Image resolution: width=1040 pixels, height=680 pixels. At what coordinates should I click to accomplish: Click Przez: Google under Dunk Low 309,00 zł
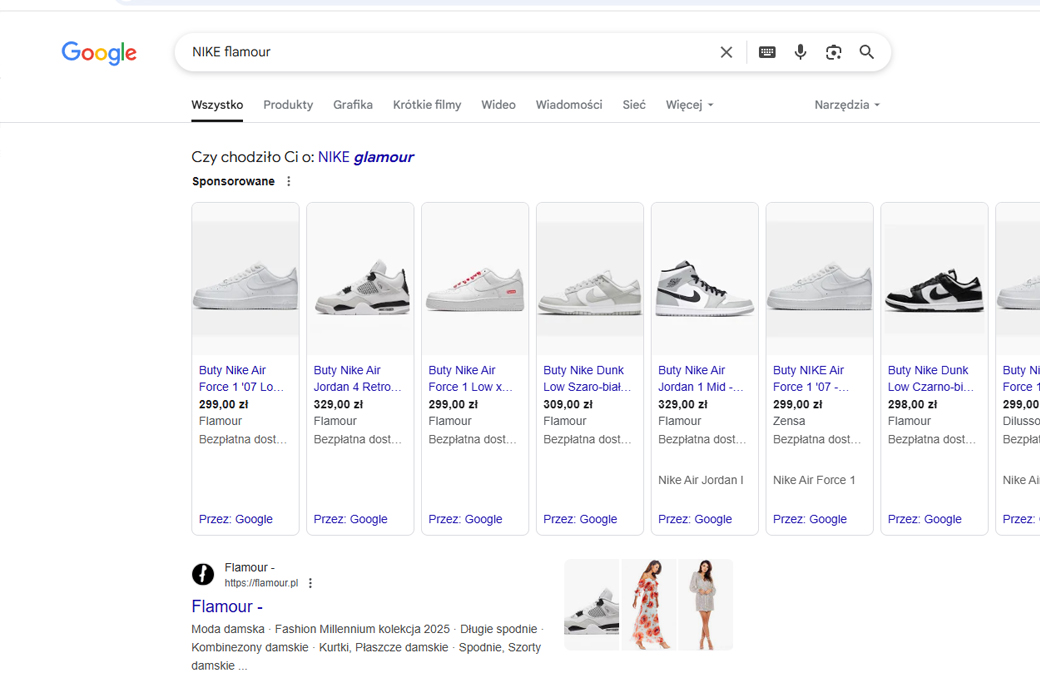tap(580, 519)
